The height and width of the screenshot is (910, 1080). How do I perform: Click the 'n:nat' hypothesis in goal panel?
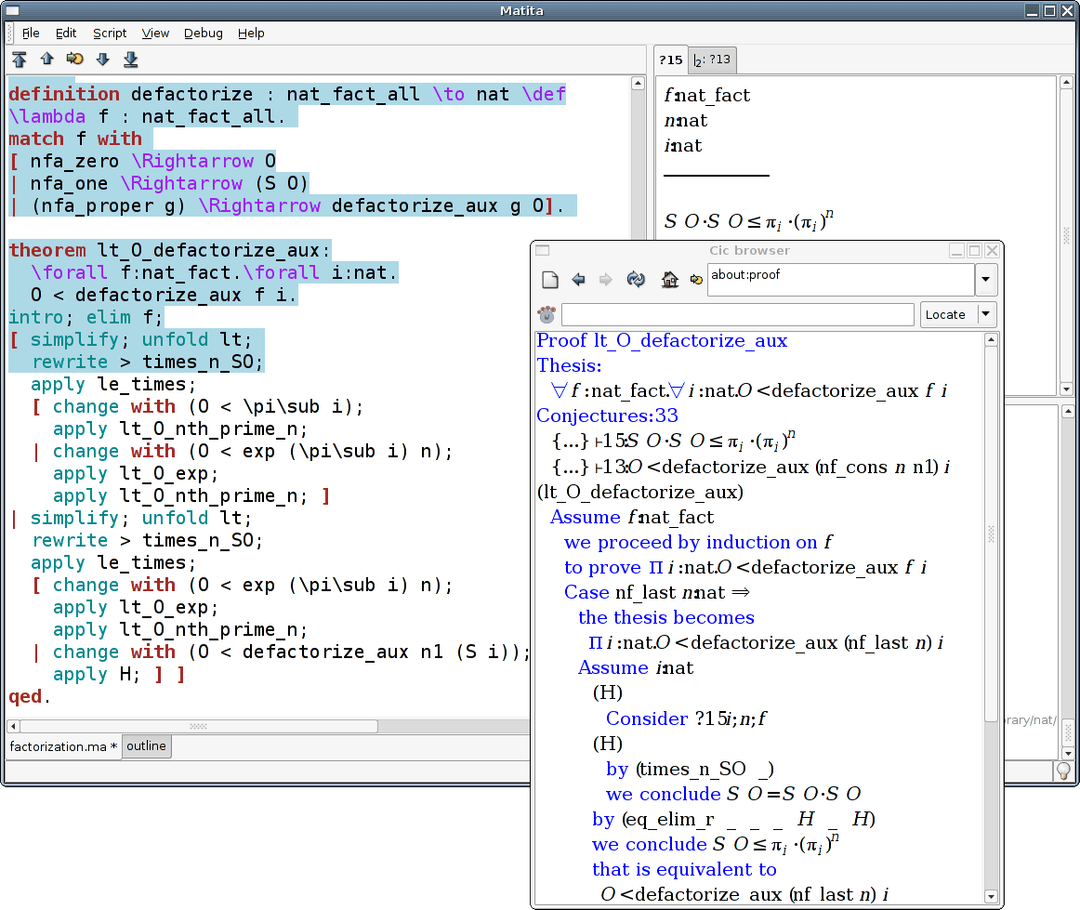(x=686, y=121)
